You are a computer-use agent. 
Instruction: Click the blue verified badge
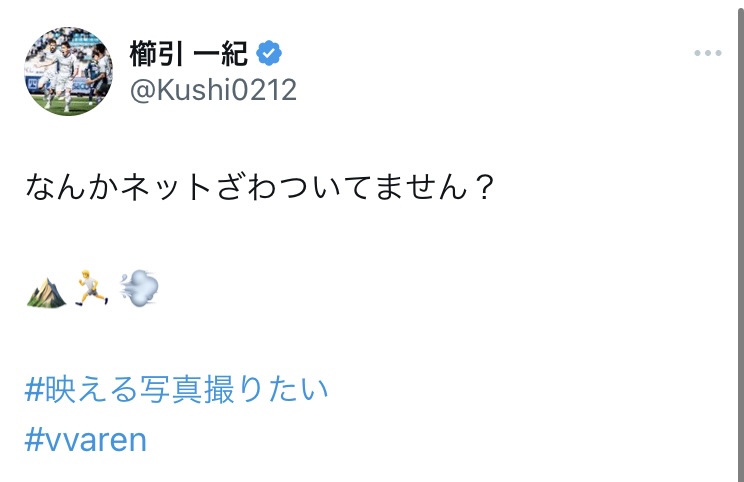coord(268,52)
